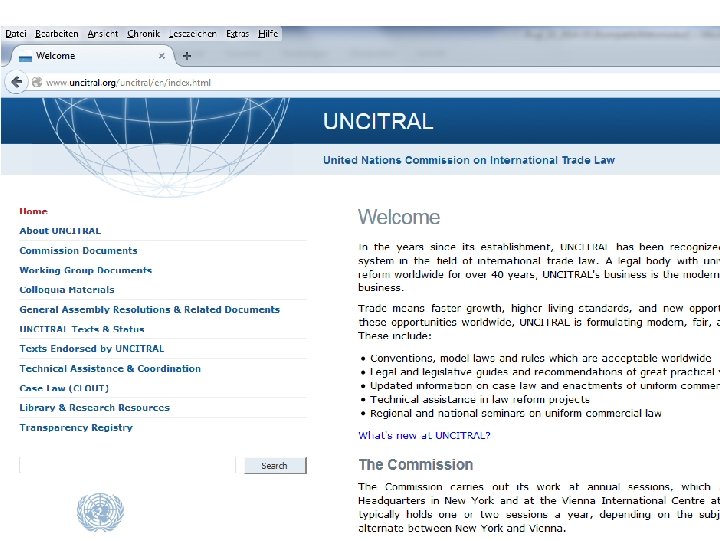Open the Lesezeichen menu
This screenshot has width=720, height=540.
pos(192,34)
